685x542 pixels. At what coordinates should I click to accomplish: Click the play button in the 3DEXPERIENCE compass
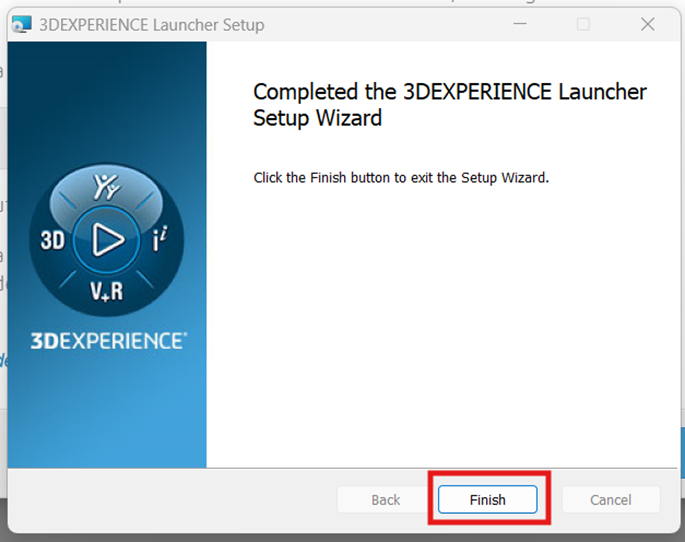pyautogui.click(x=107, y=240)
